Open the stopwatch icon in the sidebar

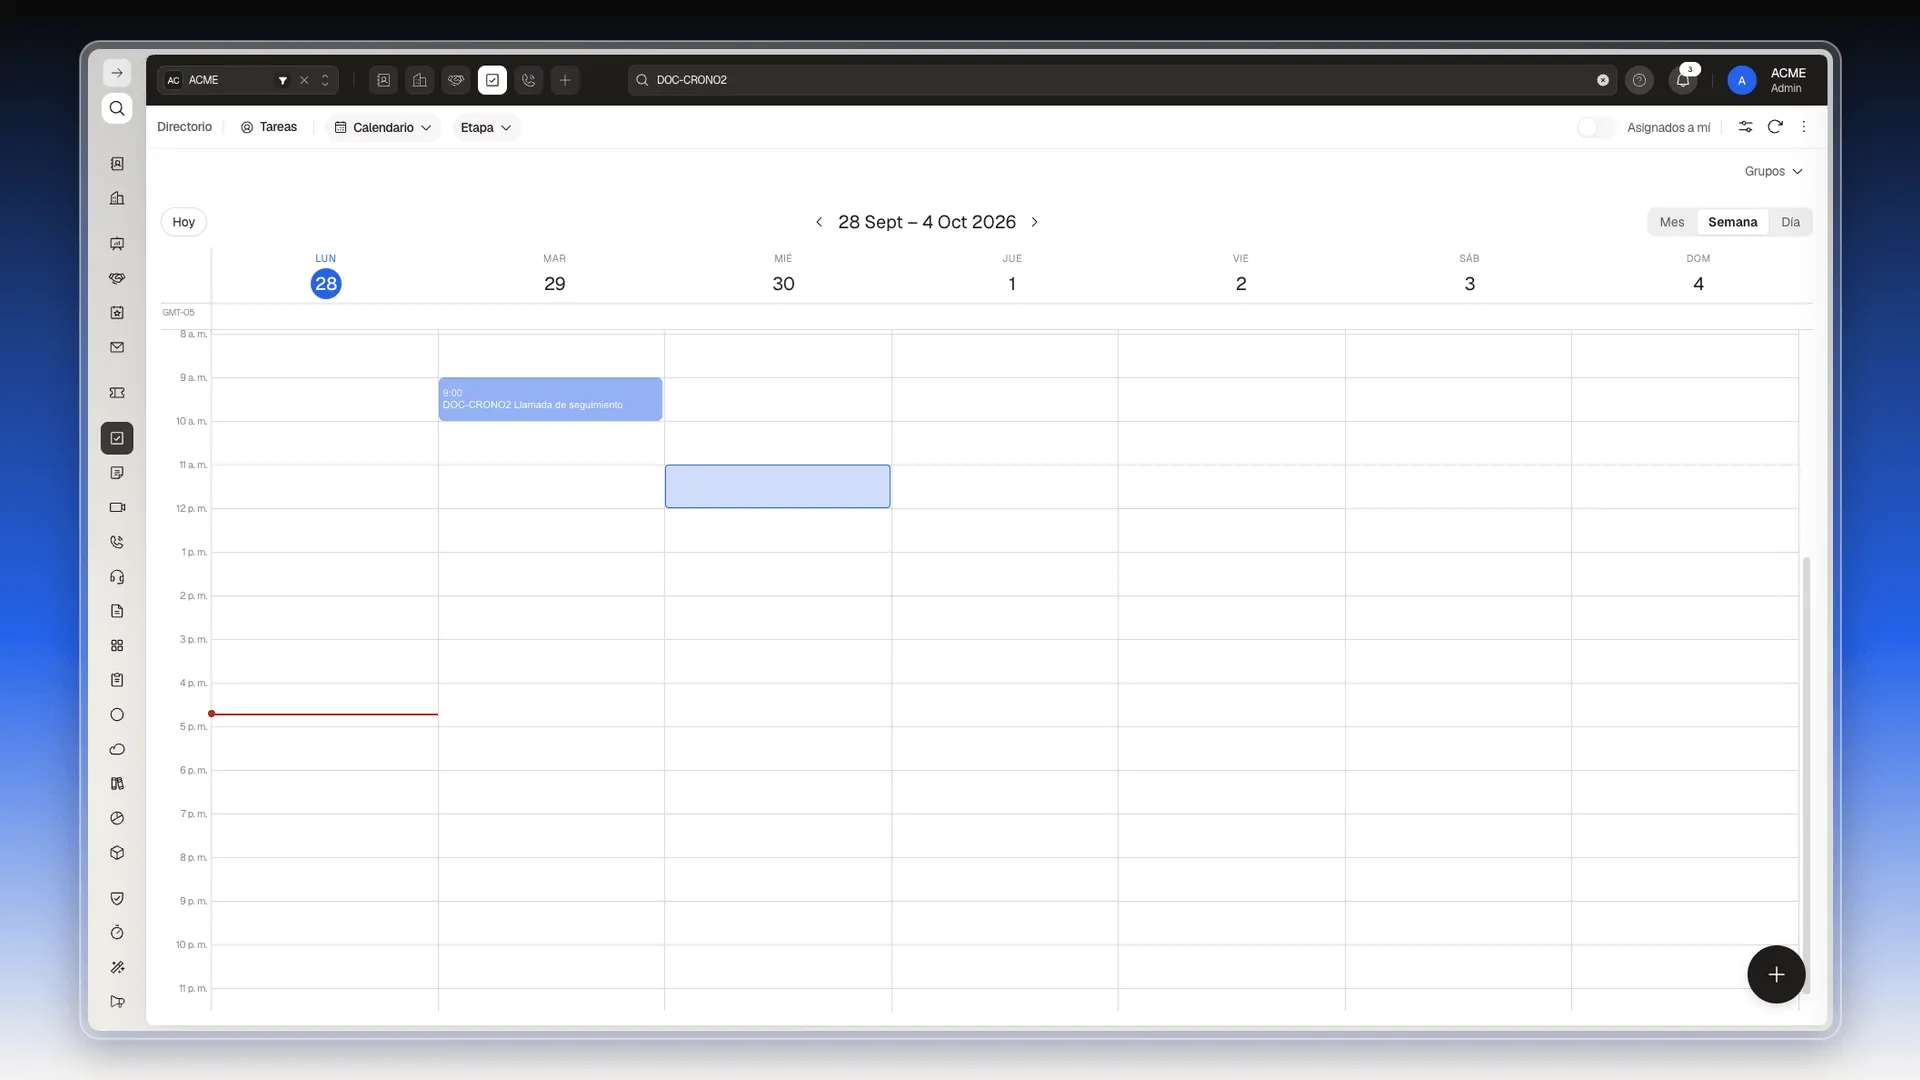(117, 933)
